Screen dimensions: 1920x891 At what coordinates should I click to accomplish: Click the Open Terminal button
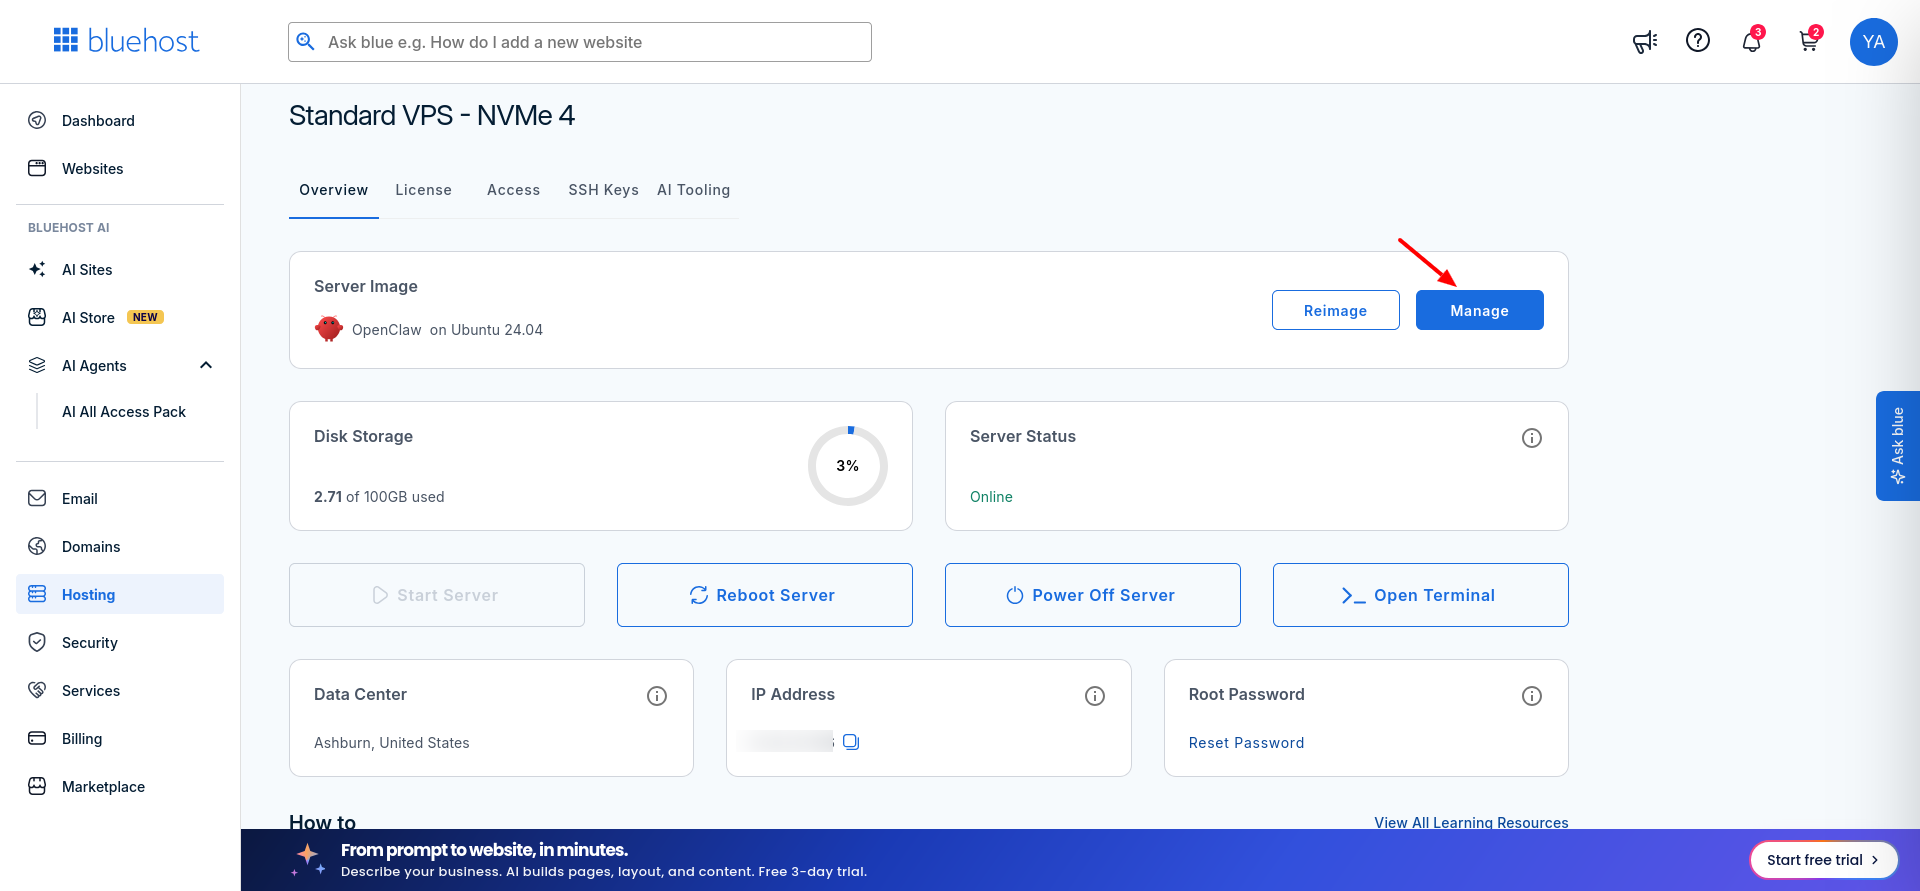pyautogui.click(x=1420, y=595)
